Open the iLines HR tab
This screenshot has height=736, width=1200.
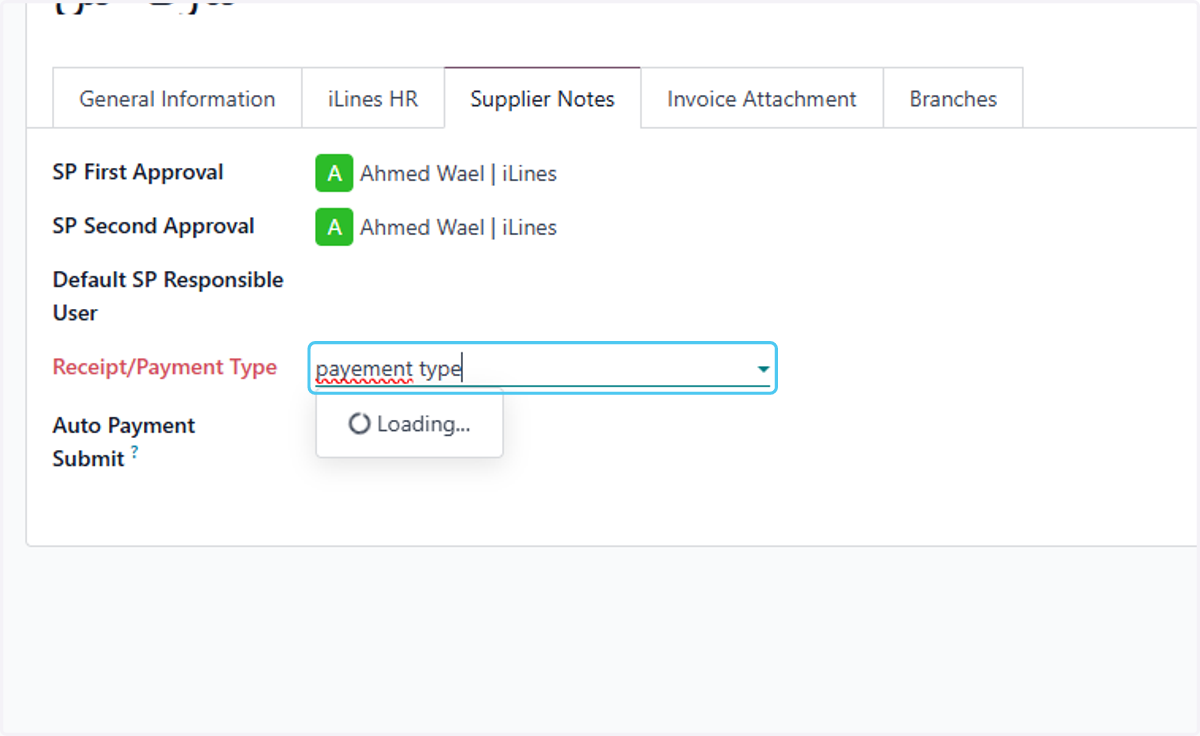[373, 99]
